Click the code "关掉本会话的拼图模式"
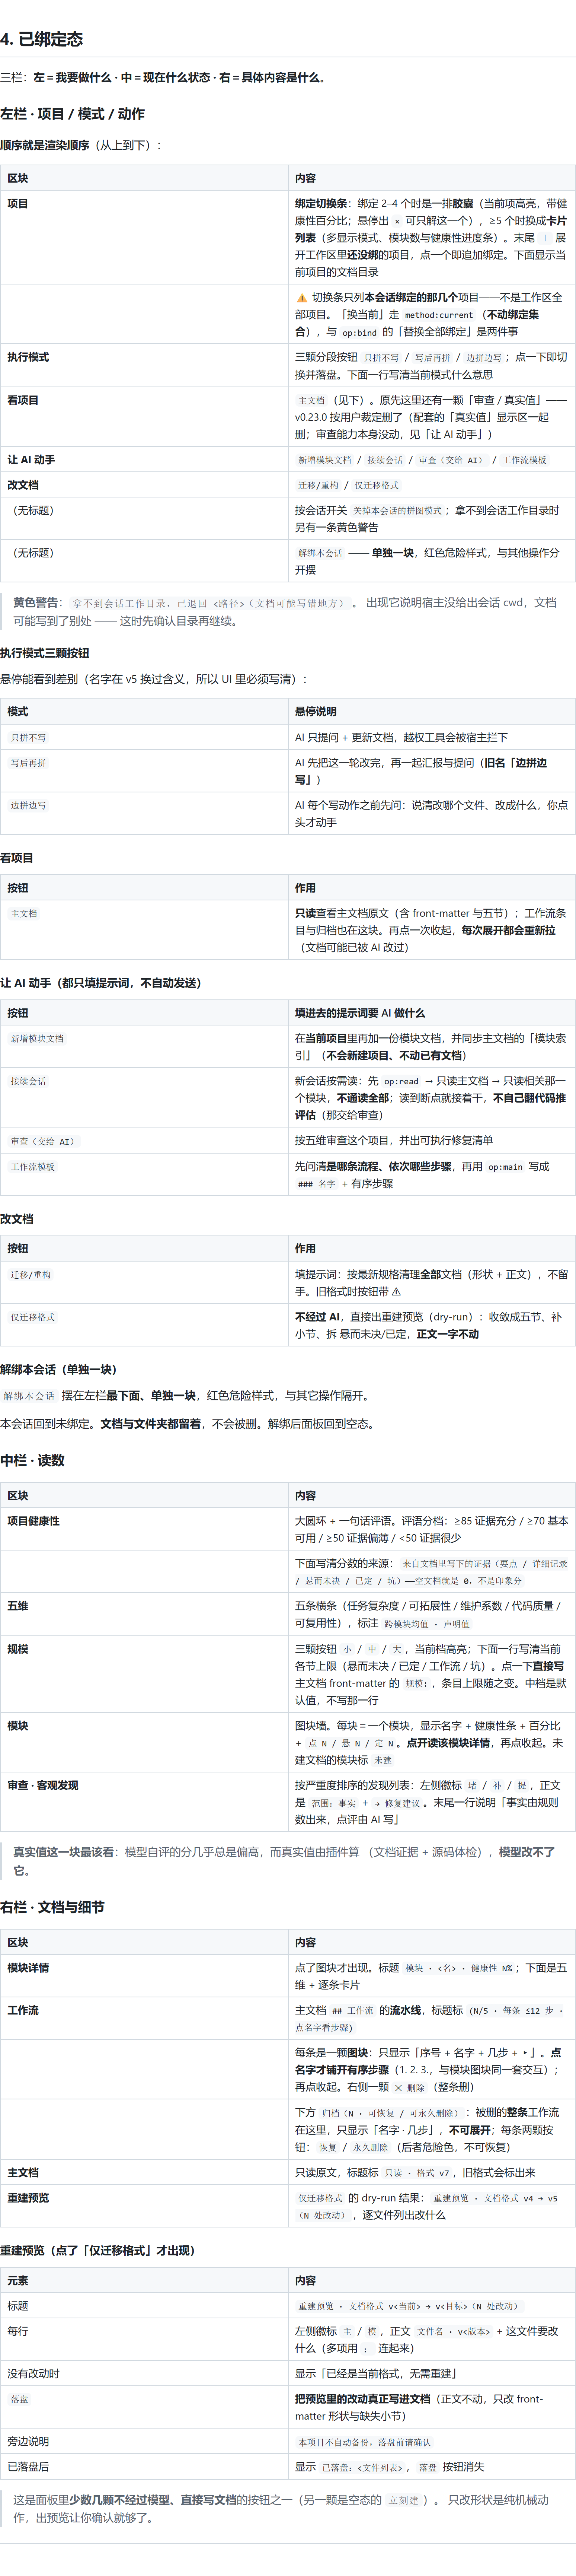 coord(397,510)
